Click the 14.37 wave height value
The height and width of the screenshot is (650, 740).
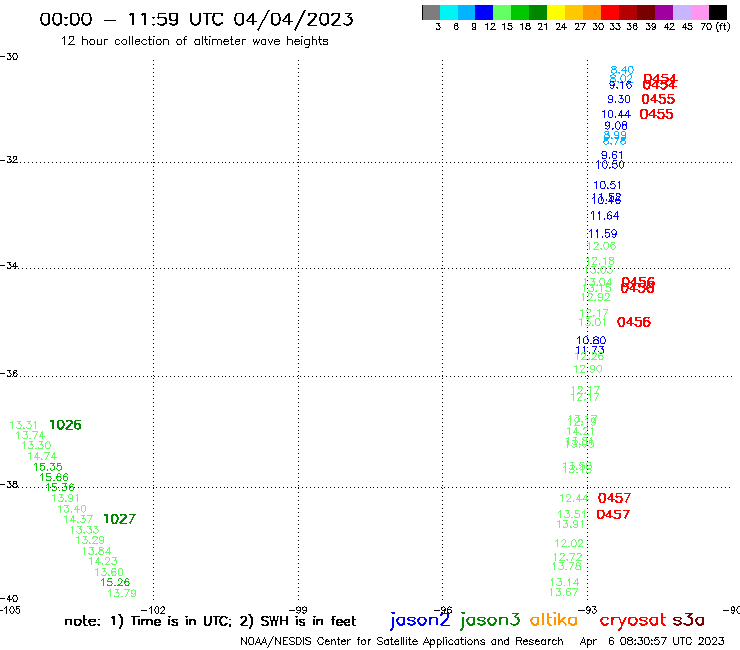coord(78,519)
